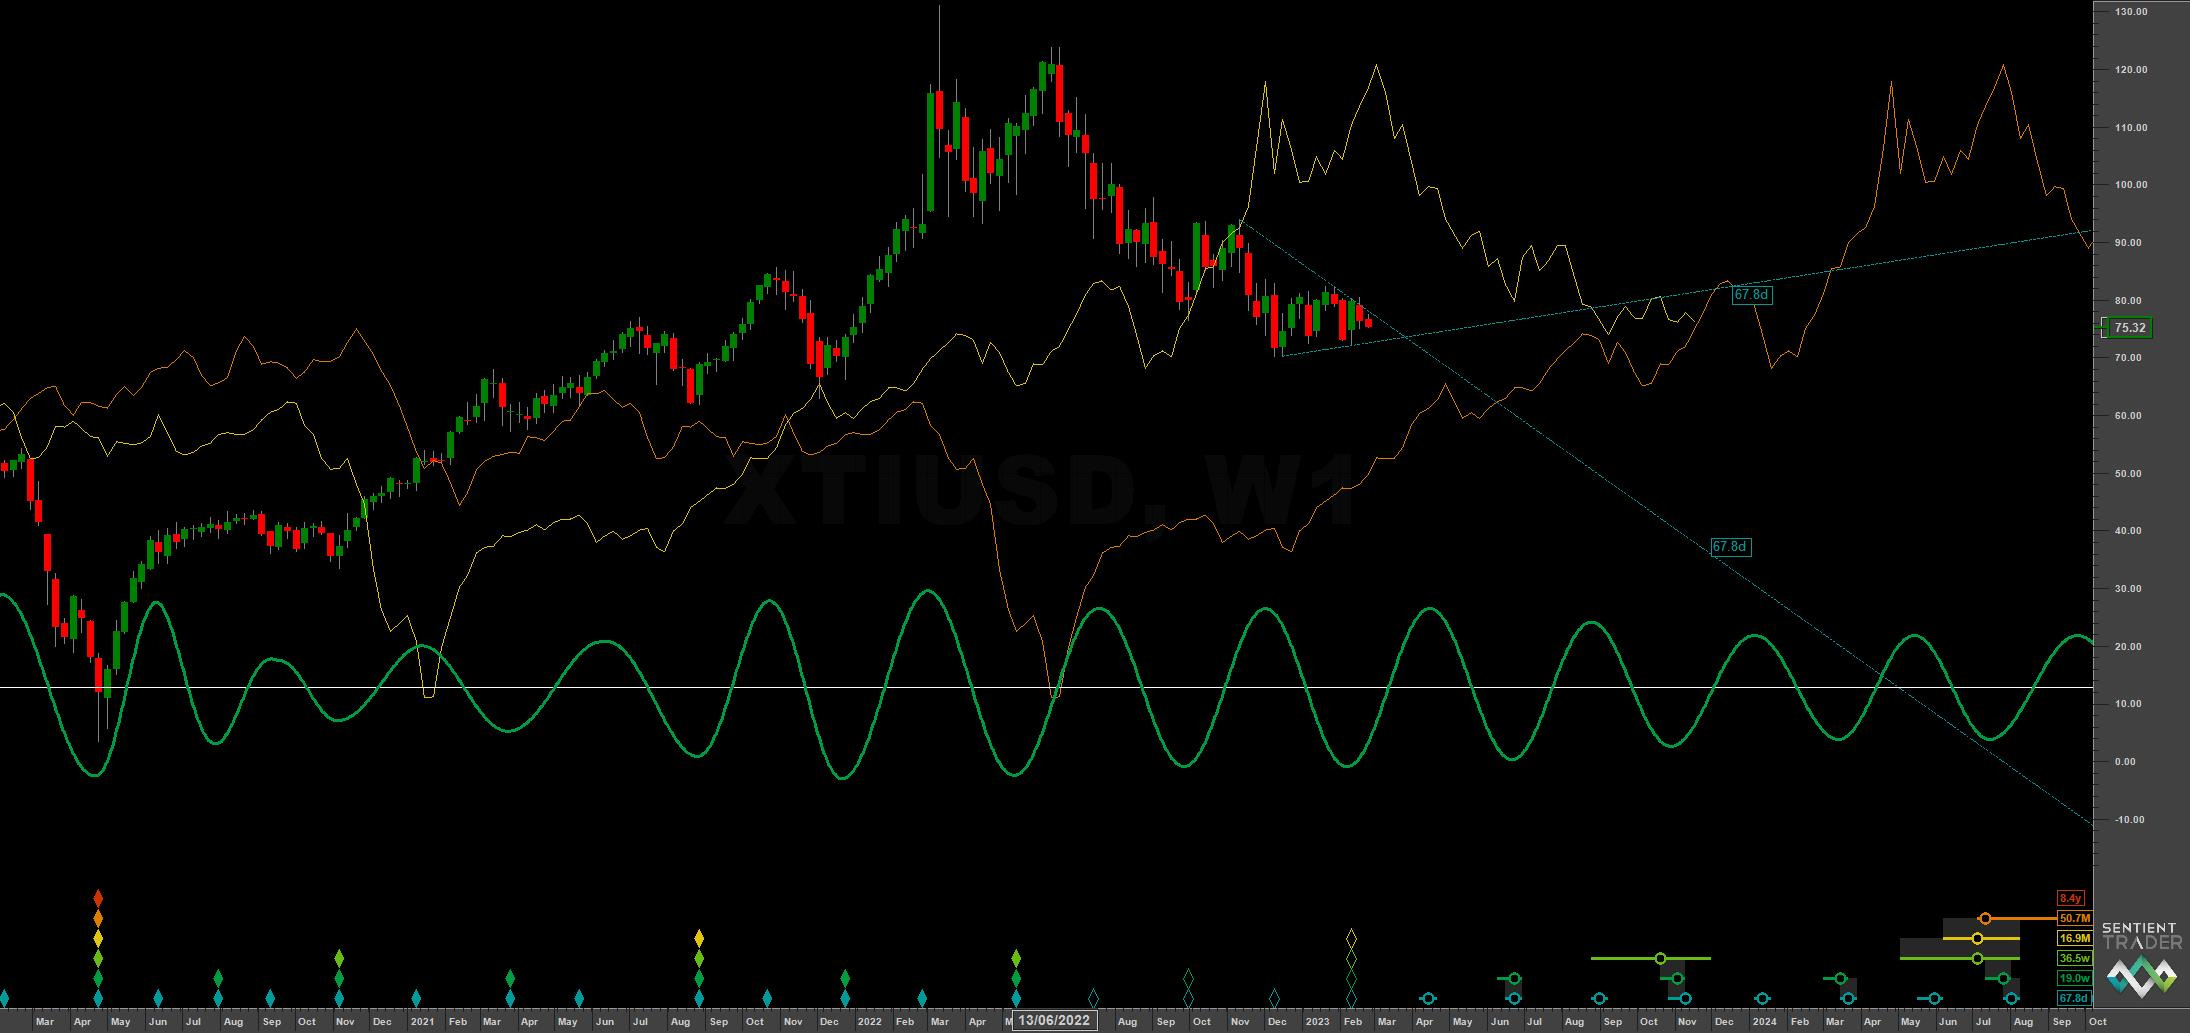Click the circle handle on the bottom 67.8d range bar
Screen dimensions: 2190x1033
pyautogui.click(x=2010, y=997)
